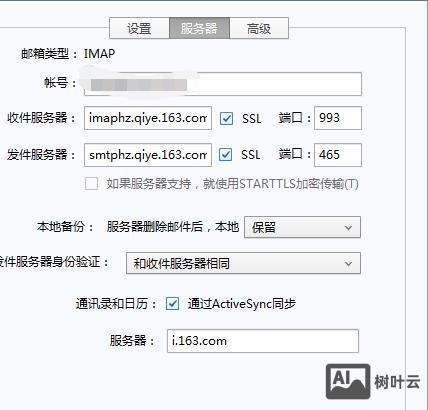Open the 高级 tab
The height and width of the screenshot is (410, 428).
tap(259, 28)
